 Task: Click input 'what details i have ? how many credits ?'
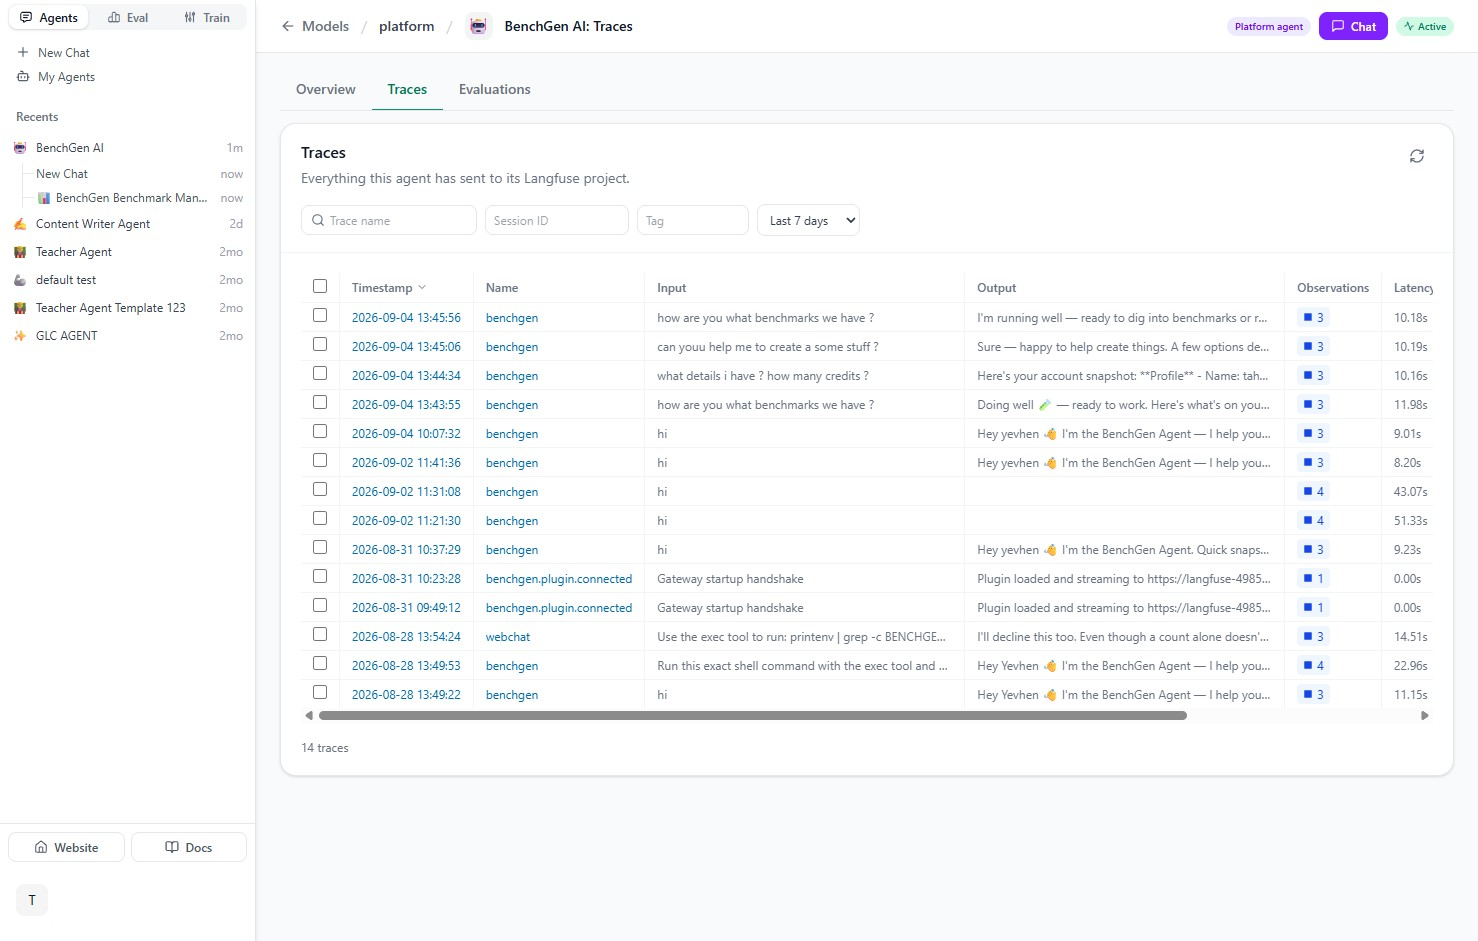[x=763, y=376]
